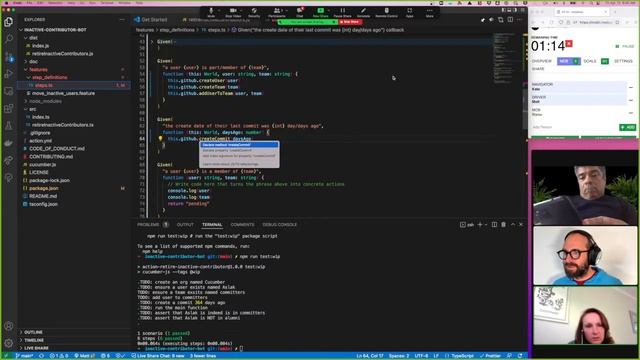Click Remote Control in Zoom toolbar

coord(387,12)
